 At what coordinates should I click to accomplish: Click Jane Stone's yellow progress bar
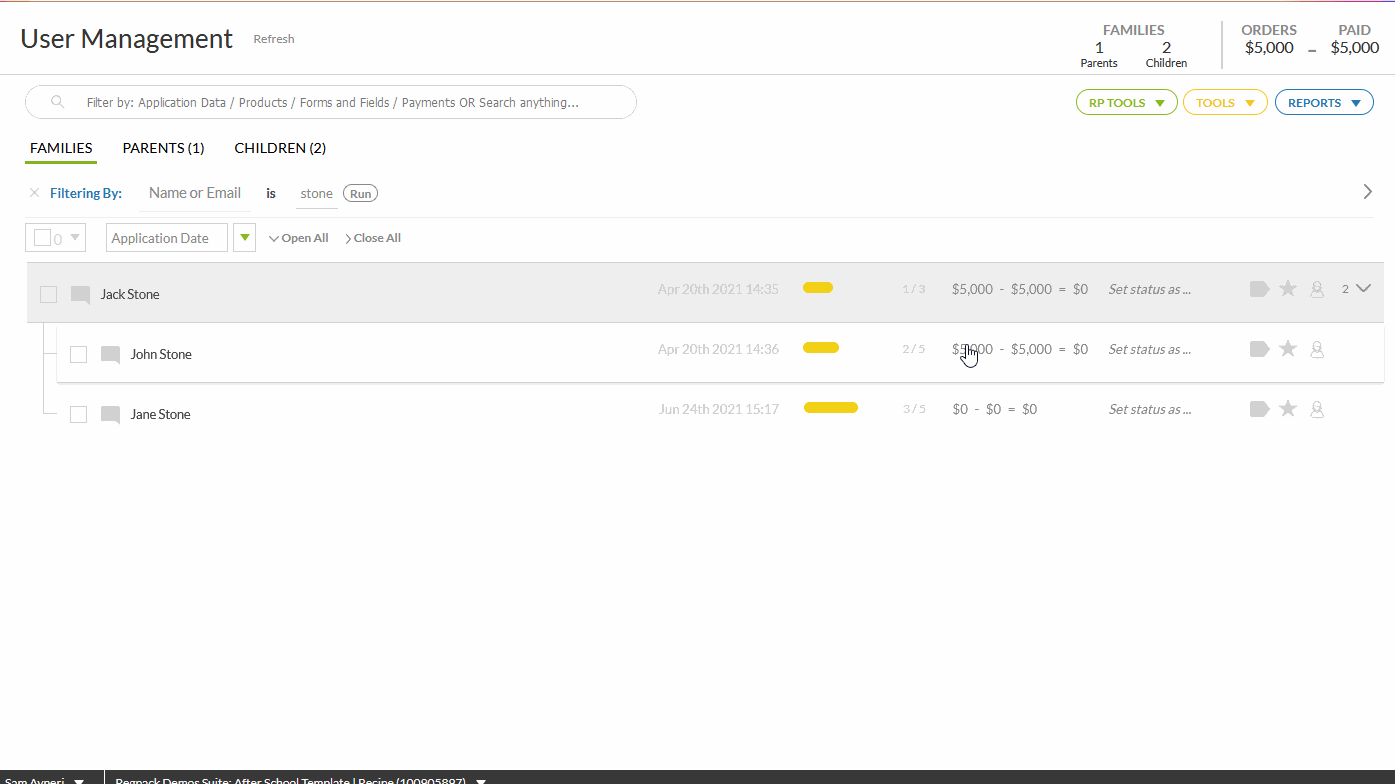(x=830, y=408)
